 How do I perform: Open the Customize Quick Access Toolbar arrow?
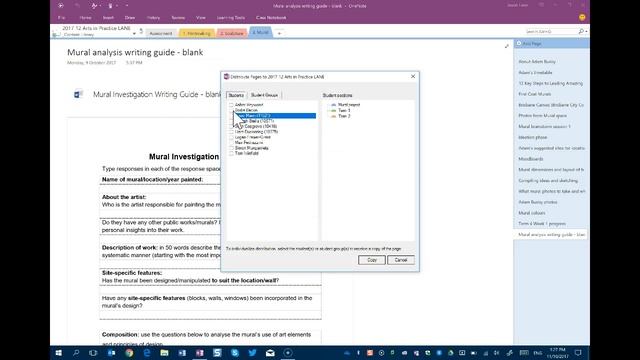(127, 6)
